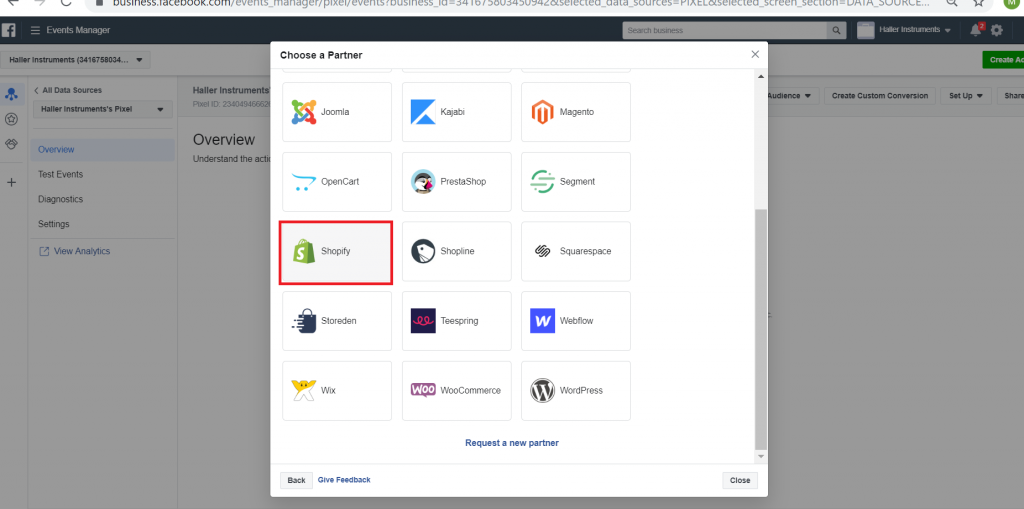This screenshot has width=1024, height=509.
Task: Select the Teespring partner card
Action: [x=456, y=321]
